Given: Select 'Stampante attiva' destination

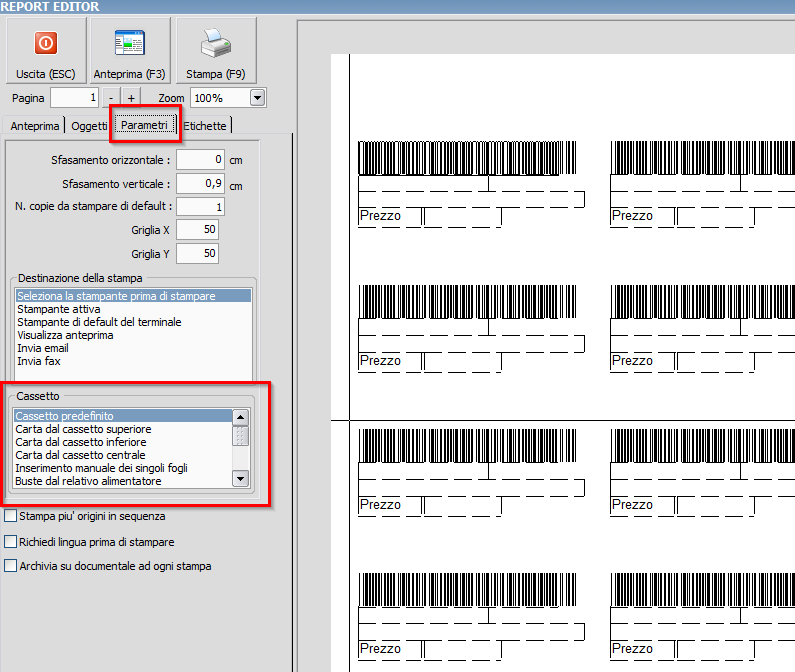Looking at the screenshot, I should pos(133,309).
